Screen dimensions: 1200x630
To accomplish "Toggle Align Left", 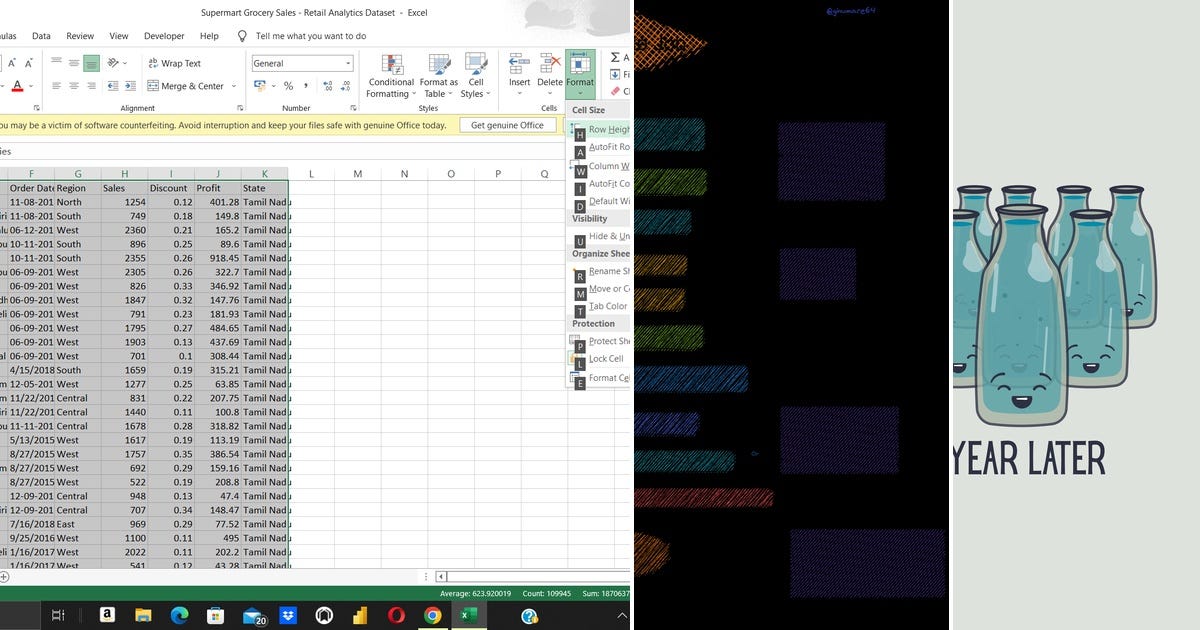I will point(58,86).
